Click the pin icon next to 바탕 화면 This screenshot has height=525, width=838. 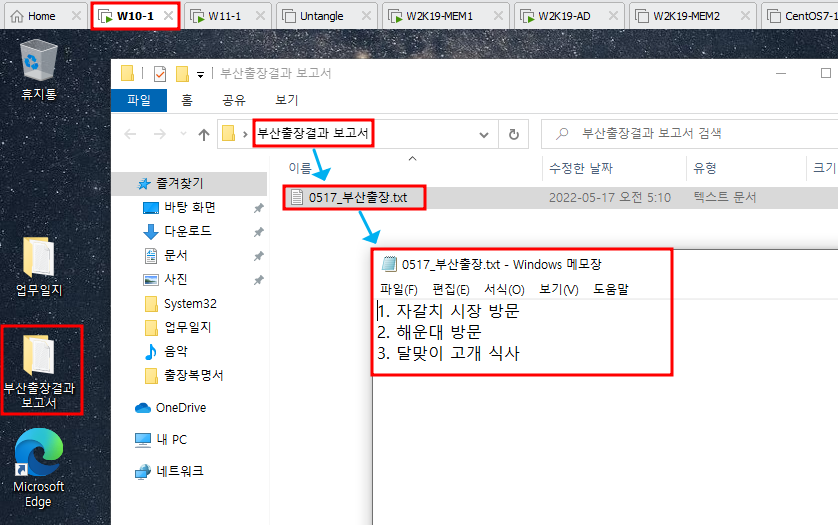pos(259,208)
